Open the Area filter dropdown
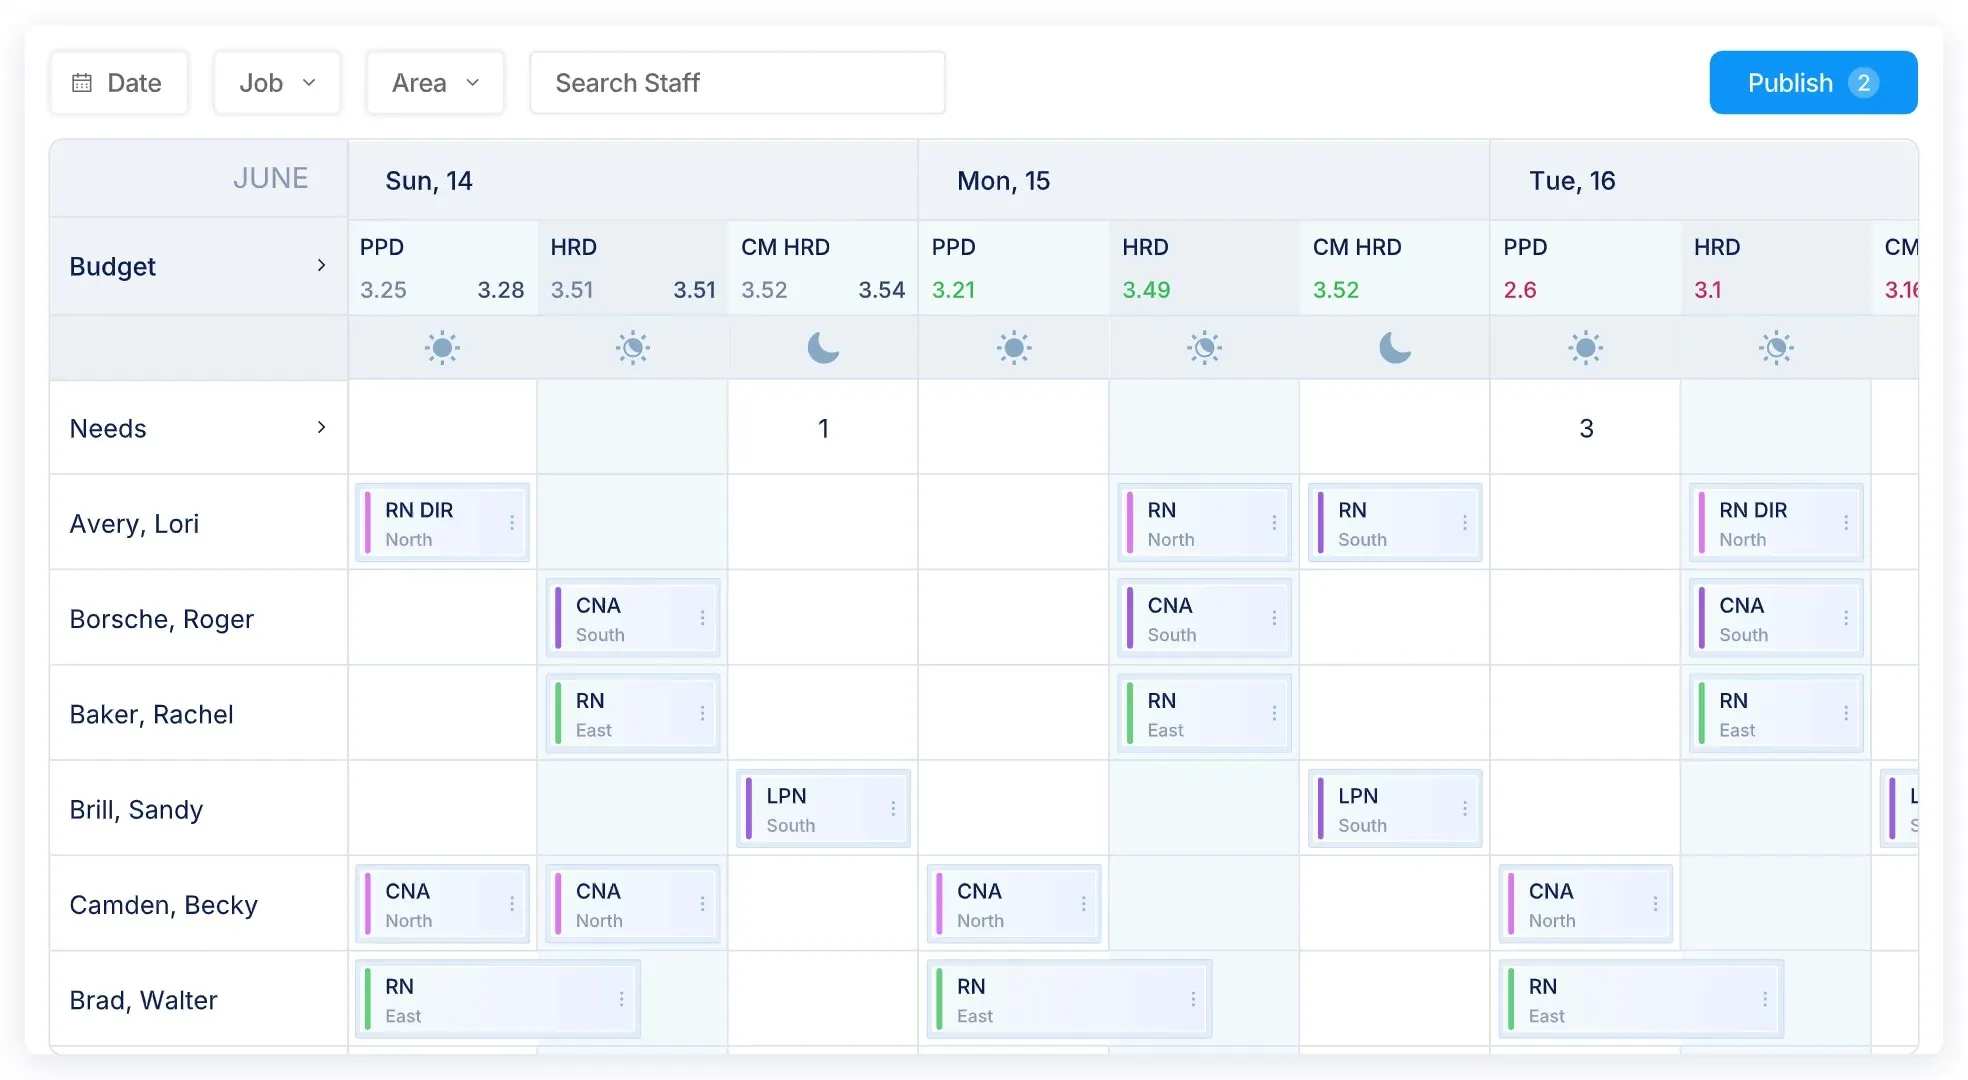The width and height of the screenshot is (1968, 1080). click(x=434, y=82)
